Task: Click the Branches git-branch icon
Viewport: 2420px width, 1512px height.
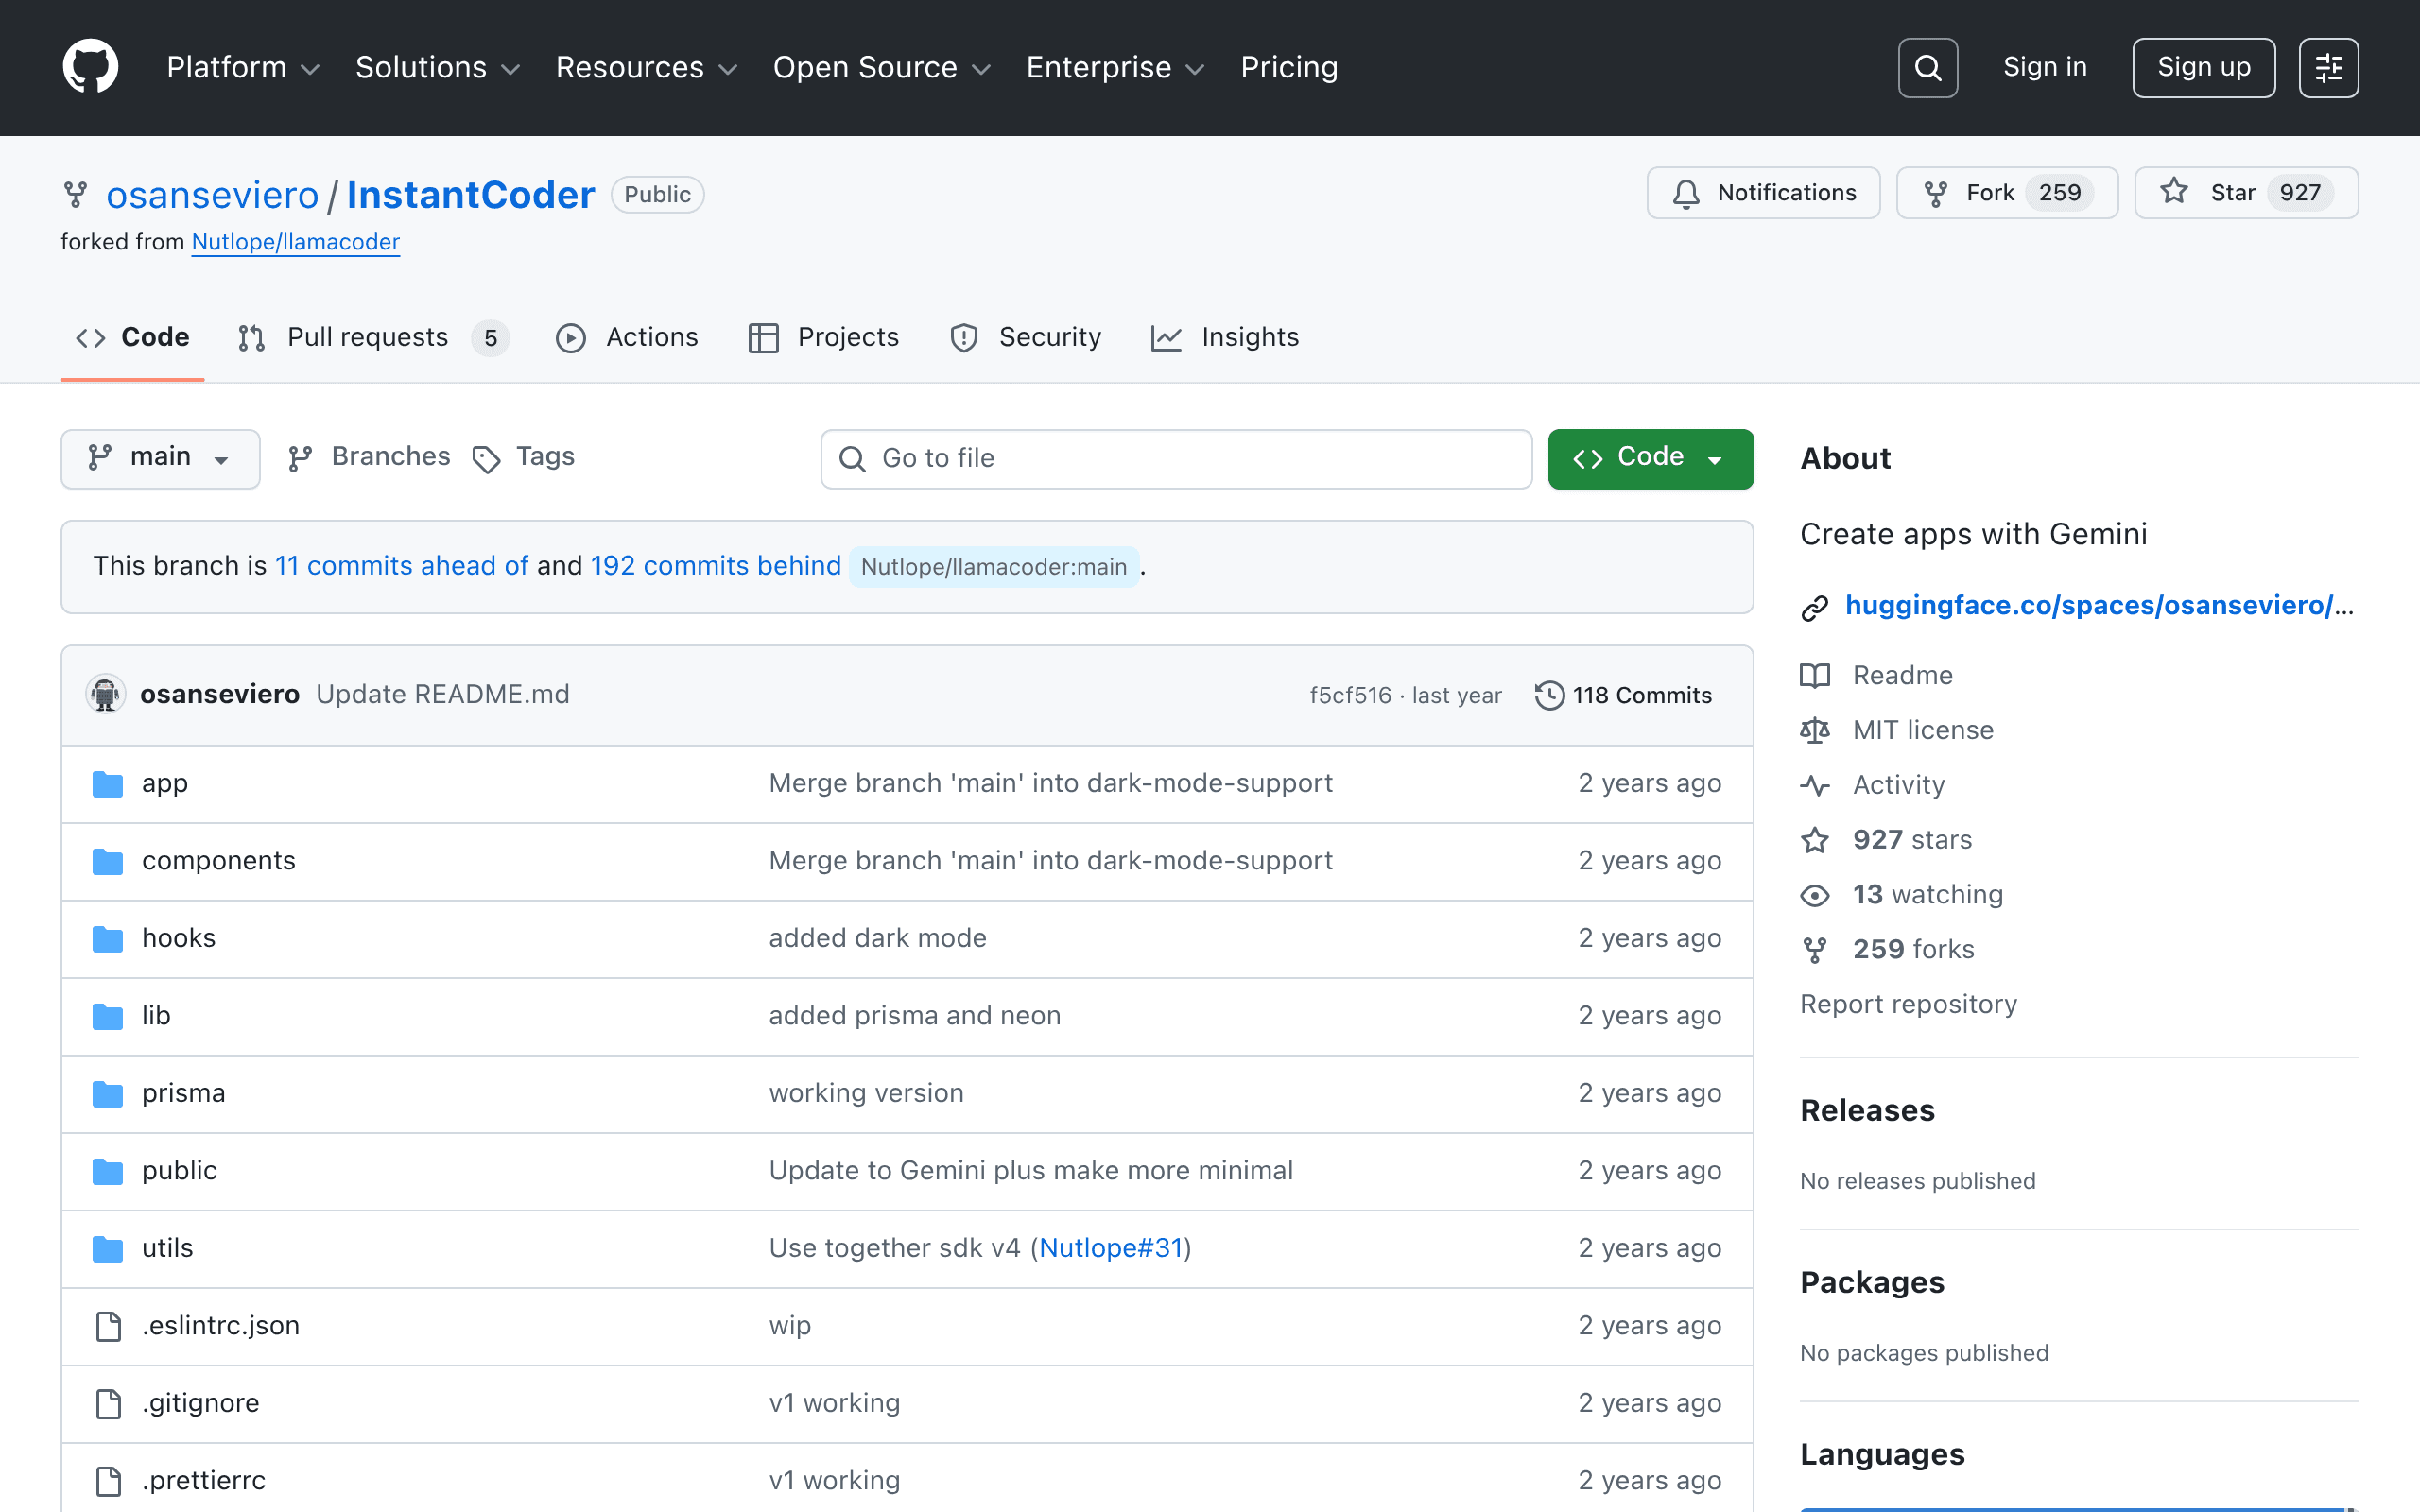Action: coord(300,458)
